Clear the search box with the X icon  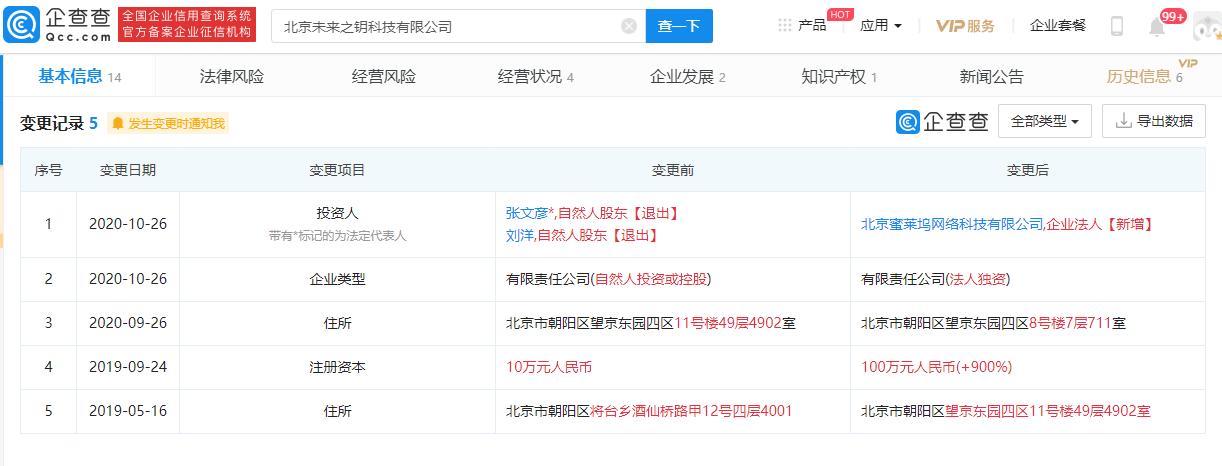(629, 26)
